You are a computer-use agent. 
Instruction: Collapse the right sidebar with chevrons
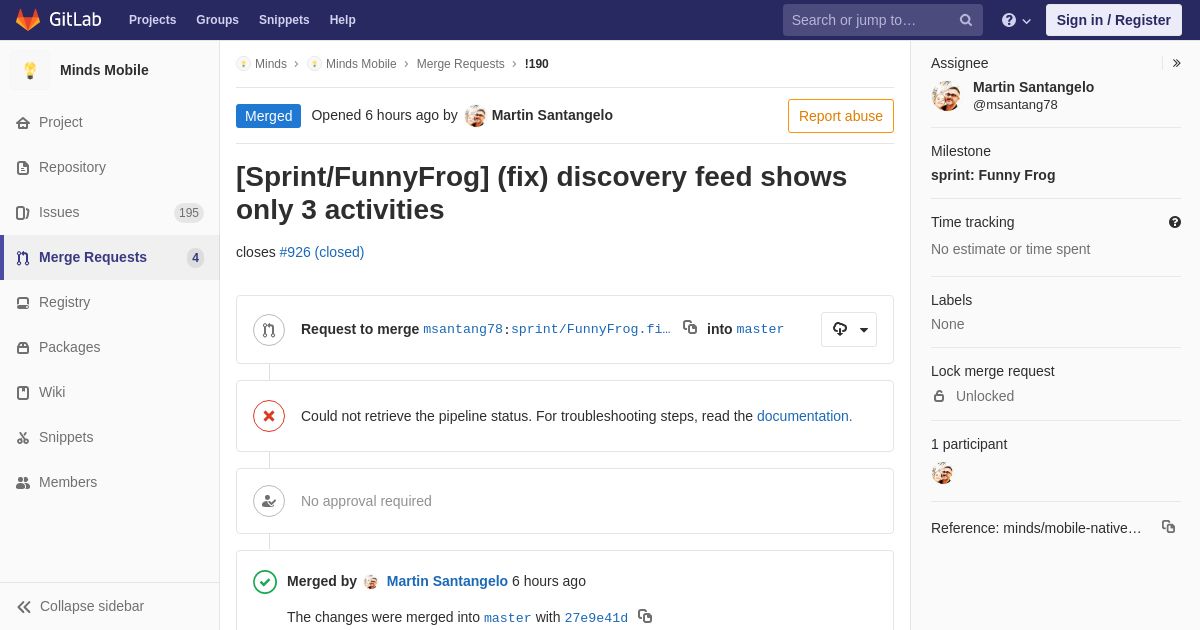[x=1176, y=63]
